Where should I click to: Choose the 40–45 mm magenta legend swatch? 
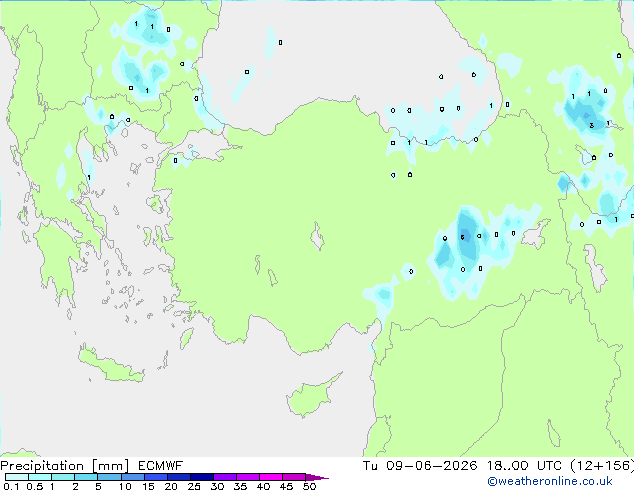[x=271, y=477]
